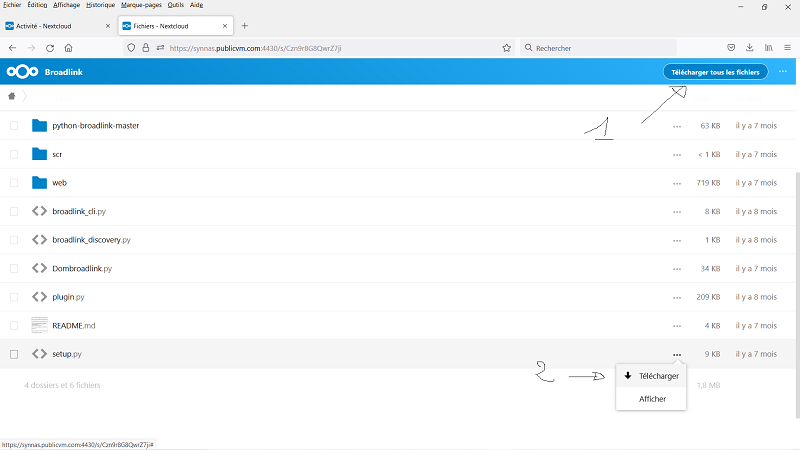Open the broadlink_discovery.py file name
The height and width of the screenshot is (450, 800).
[91, 240]
